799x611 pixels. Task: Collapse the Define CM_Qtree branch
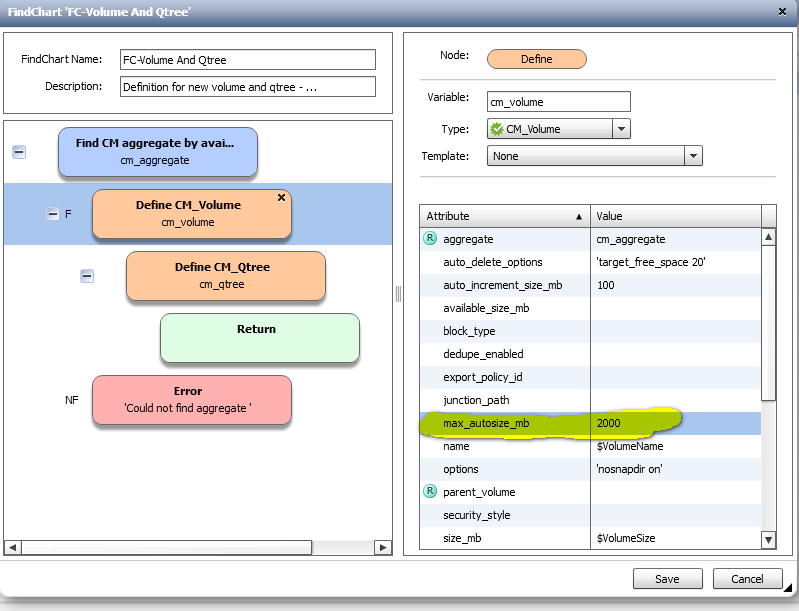point(87,276)
